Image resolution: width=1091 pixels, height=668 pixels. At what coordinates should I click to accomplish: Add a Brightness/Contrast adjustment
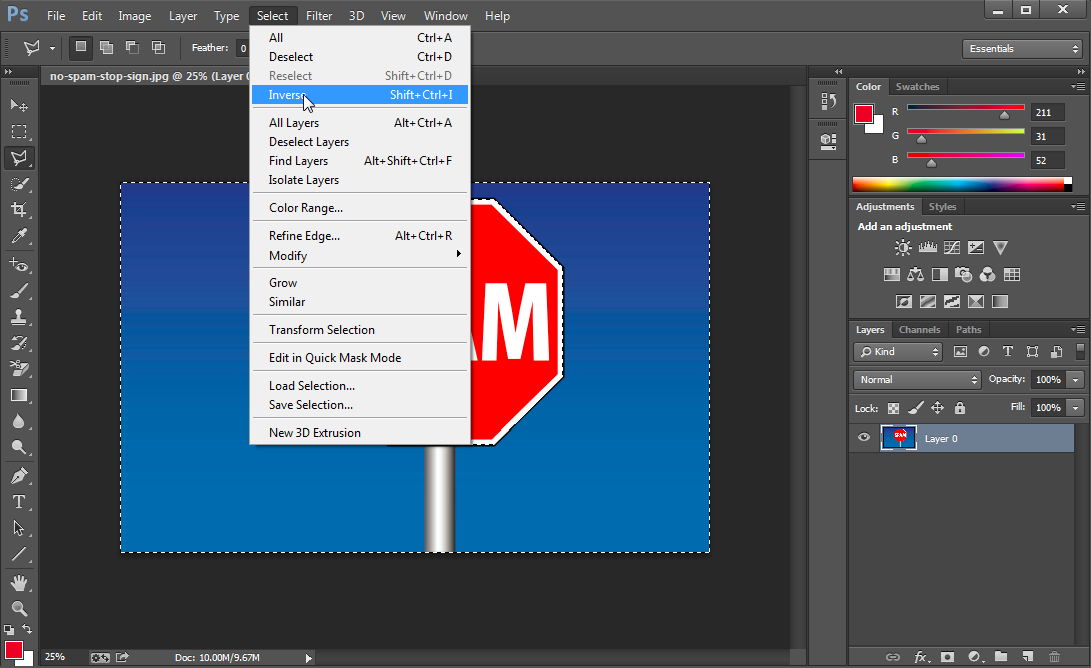pyautogui.click(x=903, y=248)
